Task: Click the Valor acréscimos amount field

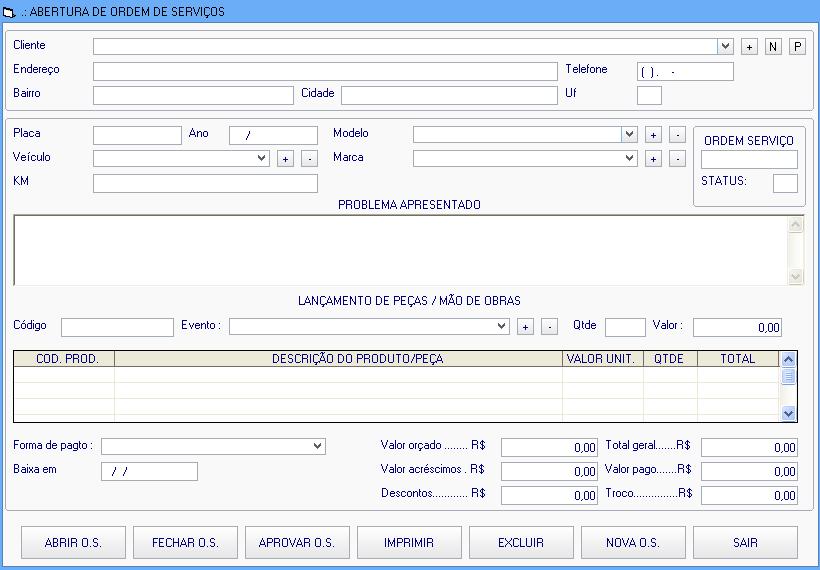Action: 549,472
